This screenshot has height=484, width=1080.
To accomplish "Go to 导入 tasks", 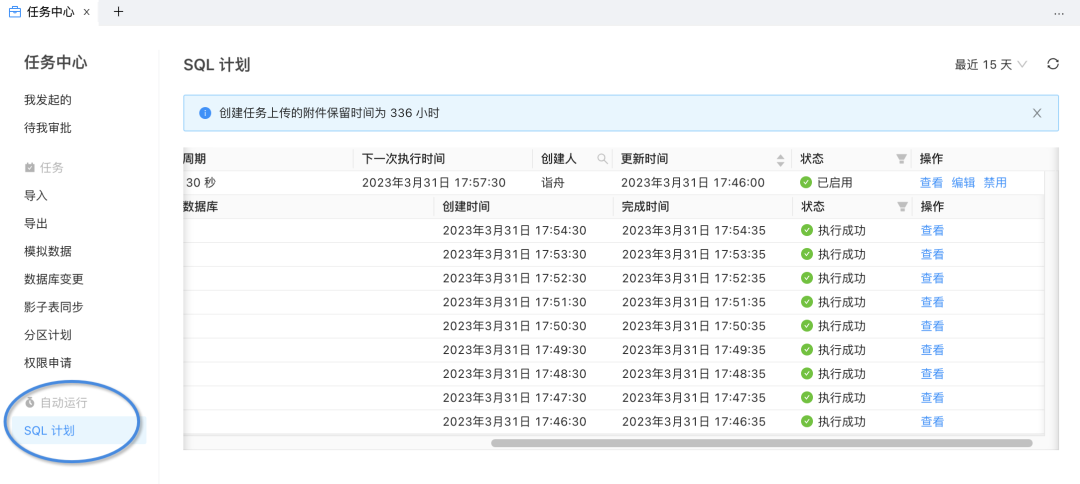I will tap(36, 196).
